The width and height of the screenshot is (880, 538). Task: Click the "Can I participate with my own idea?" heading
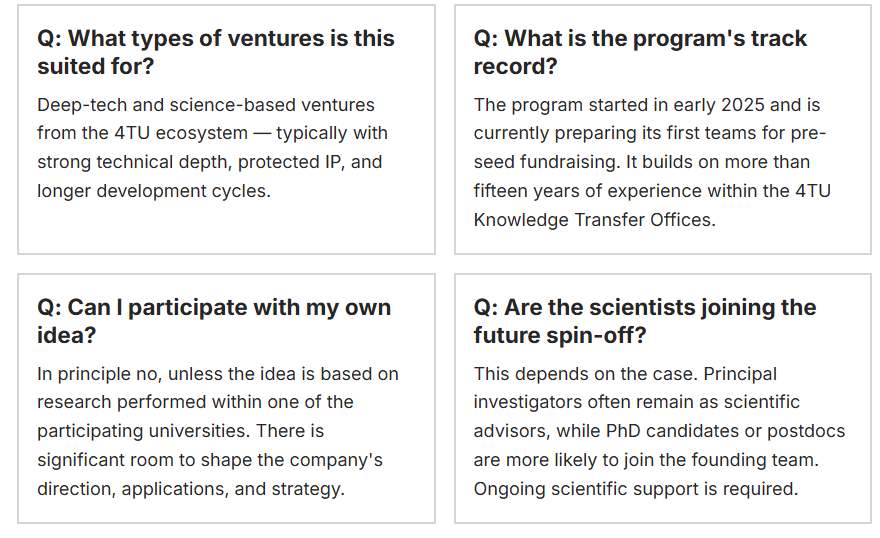point(214,321)
